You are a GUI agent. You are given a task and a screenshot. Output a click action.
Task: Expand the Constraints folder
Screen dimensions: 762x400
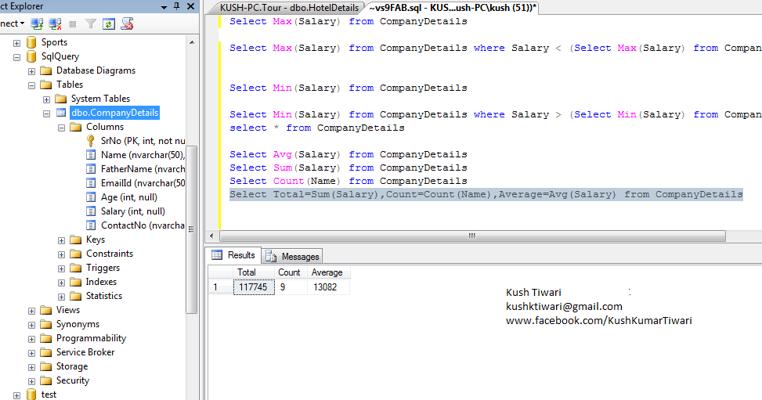62,254
